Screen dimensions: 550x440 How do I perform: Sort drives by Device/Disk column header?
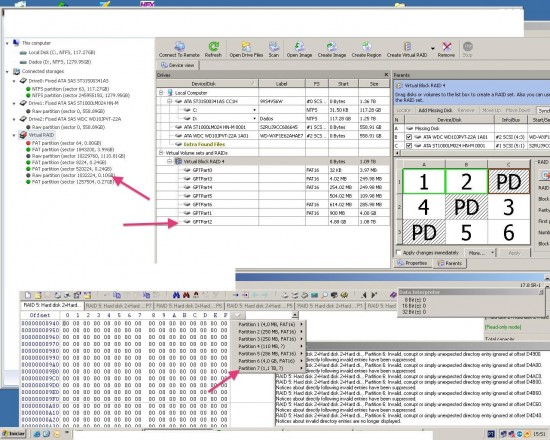pos(208,84)
